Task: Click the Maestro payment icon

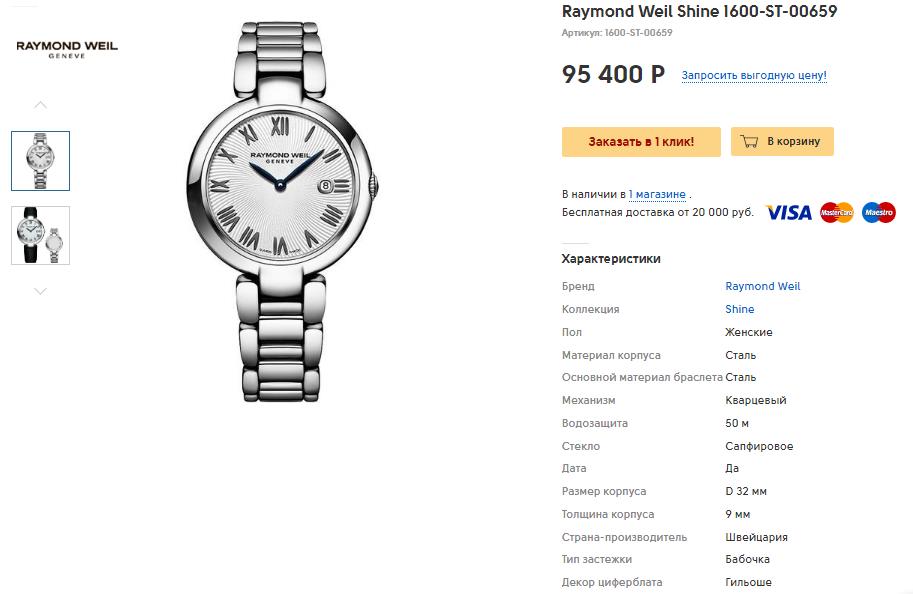Action: click(879, 212)
